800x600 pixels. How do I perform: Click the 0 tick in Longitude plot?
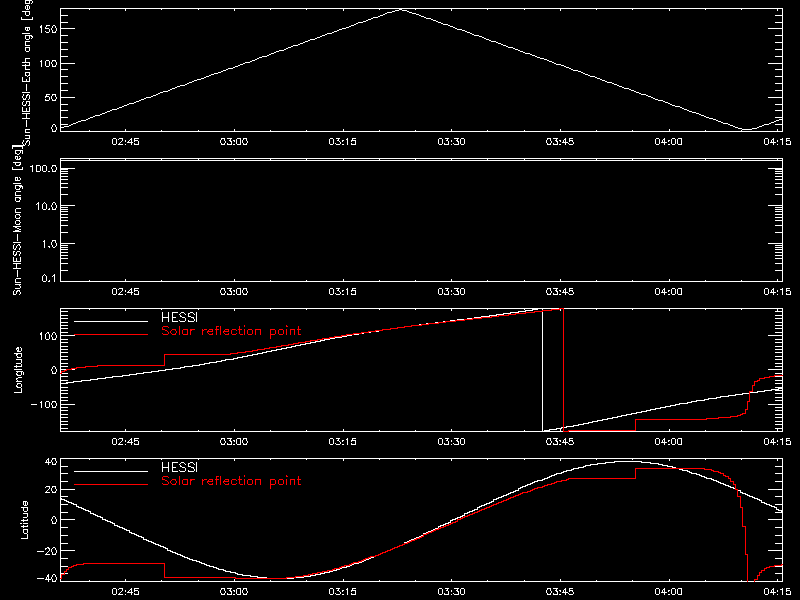[x=54, y=370]
